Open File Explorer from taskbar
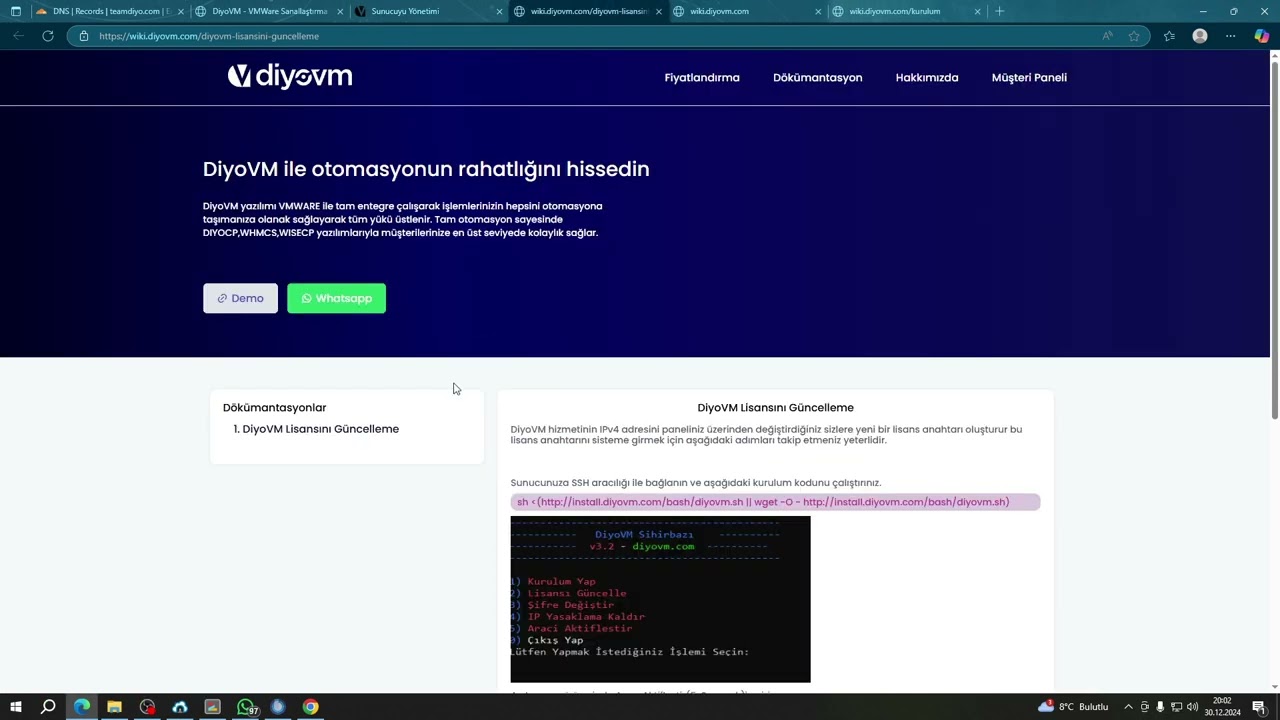This screenshot has height=720, width=1280. click(114, 707)
